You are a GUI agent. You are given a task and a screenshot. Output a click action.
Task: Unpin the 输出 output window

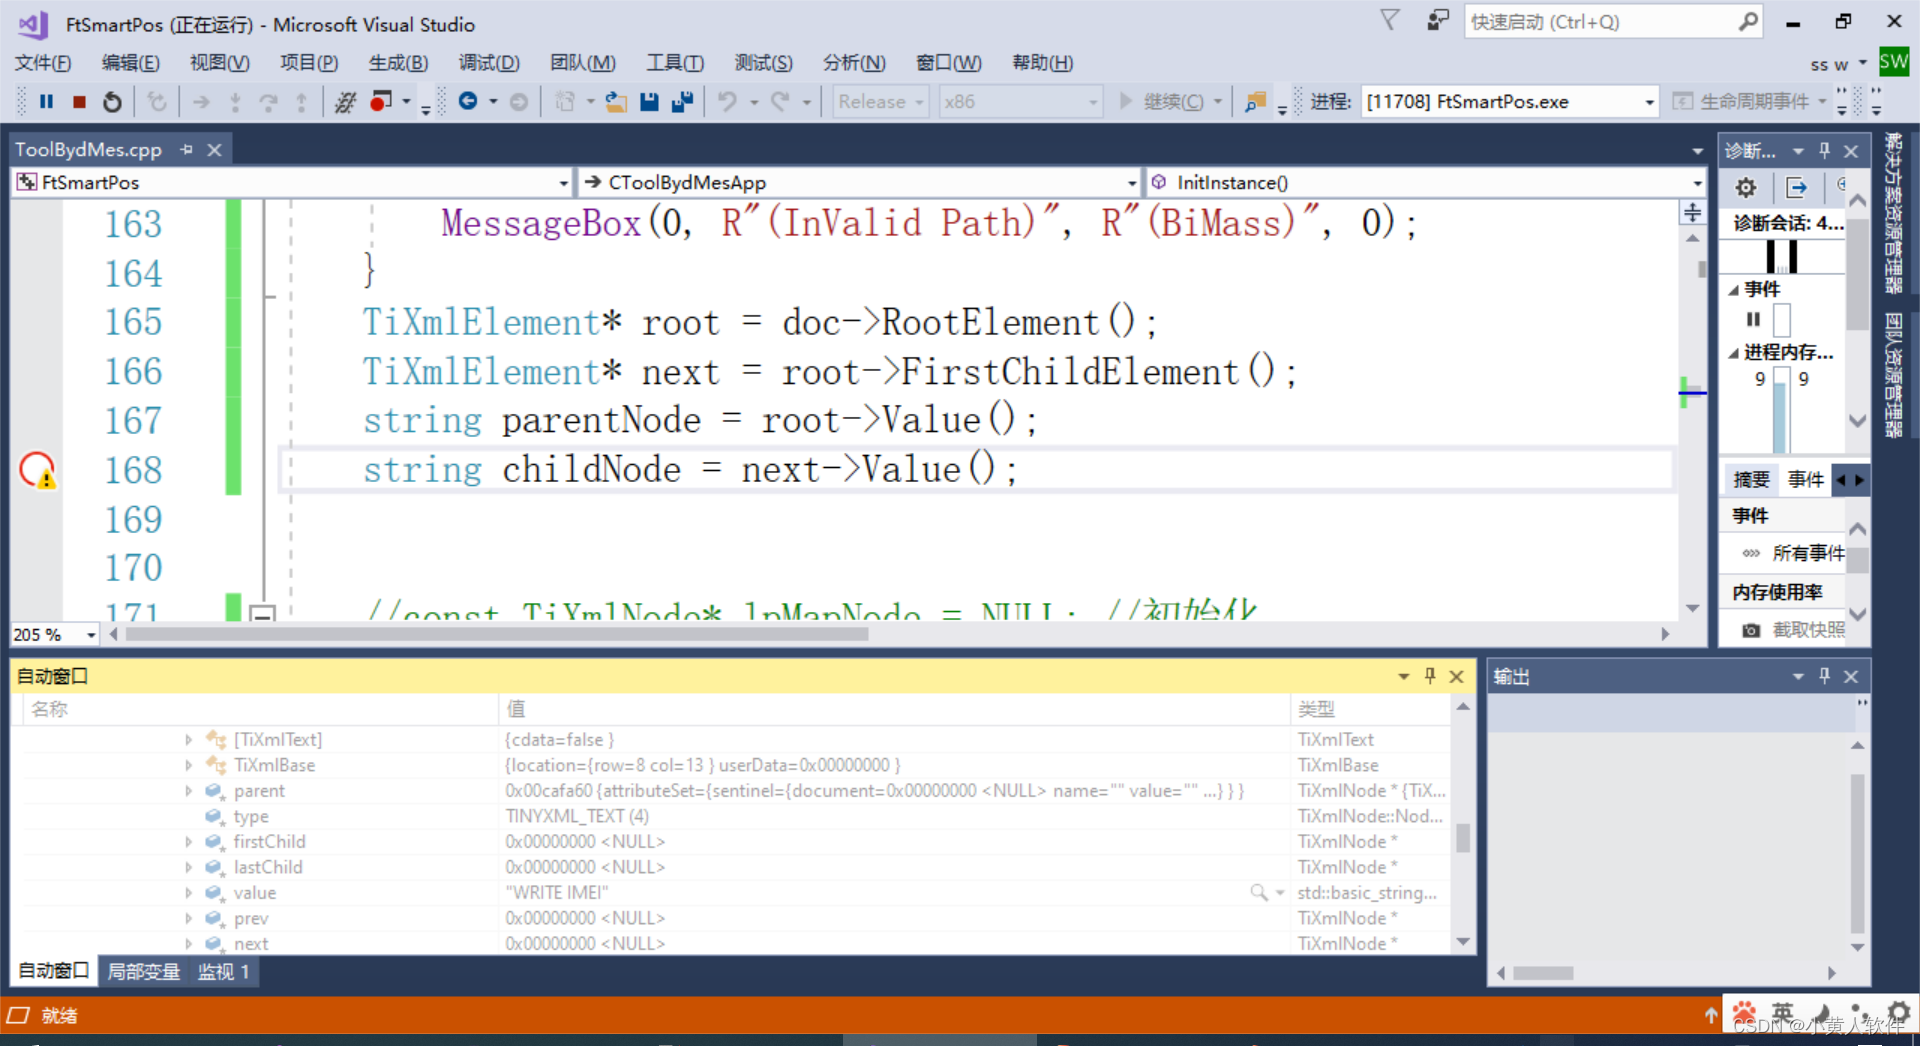(1823, 676)
